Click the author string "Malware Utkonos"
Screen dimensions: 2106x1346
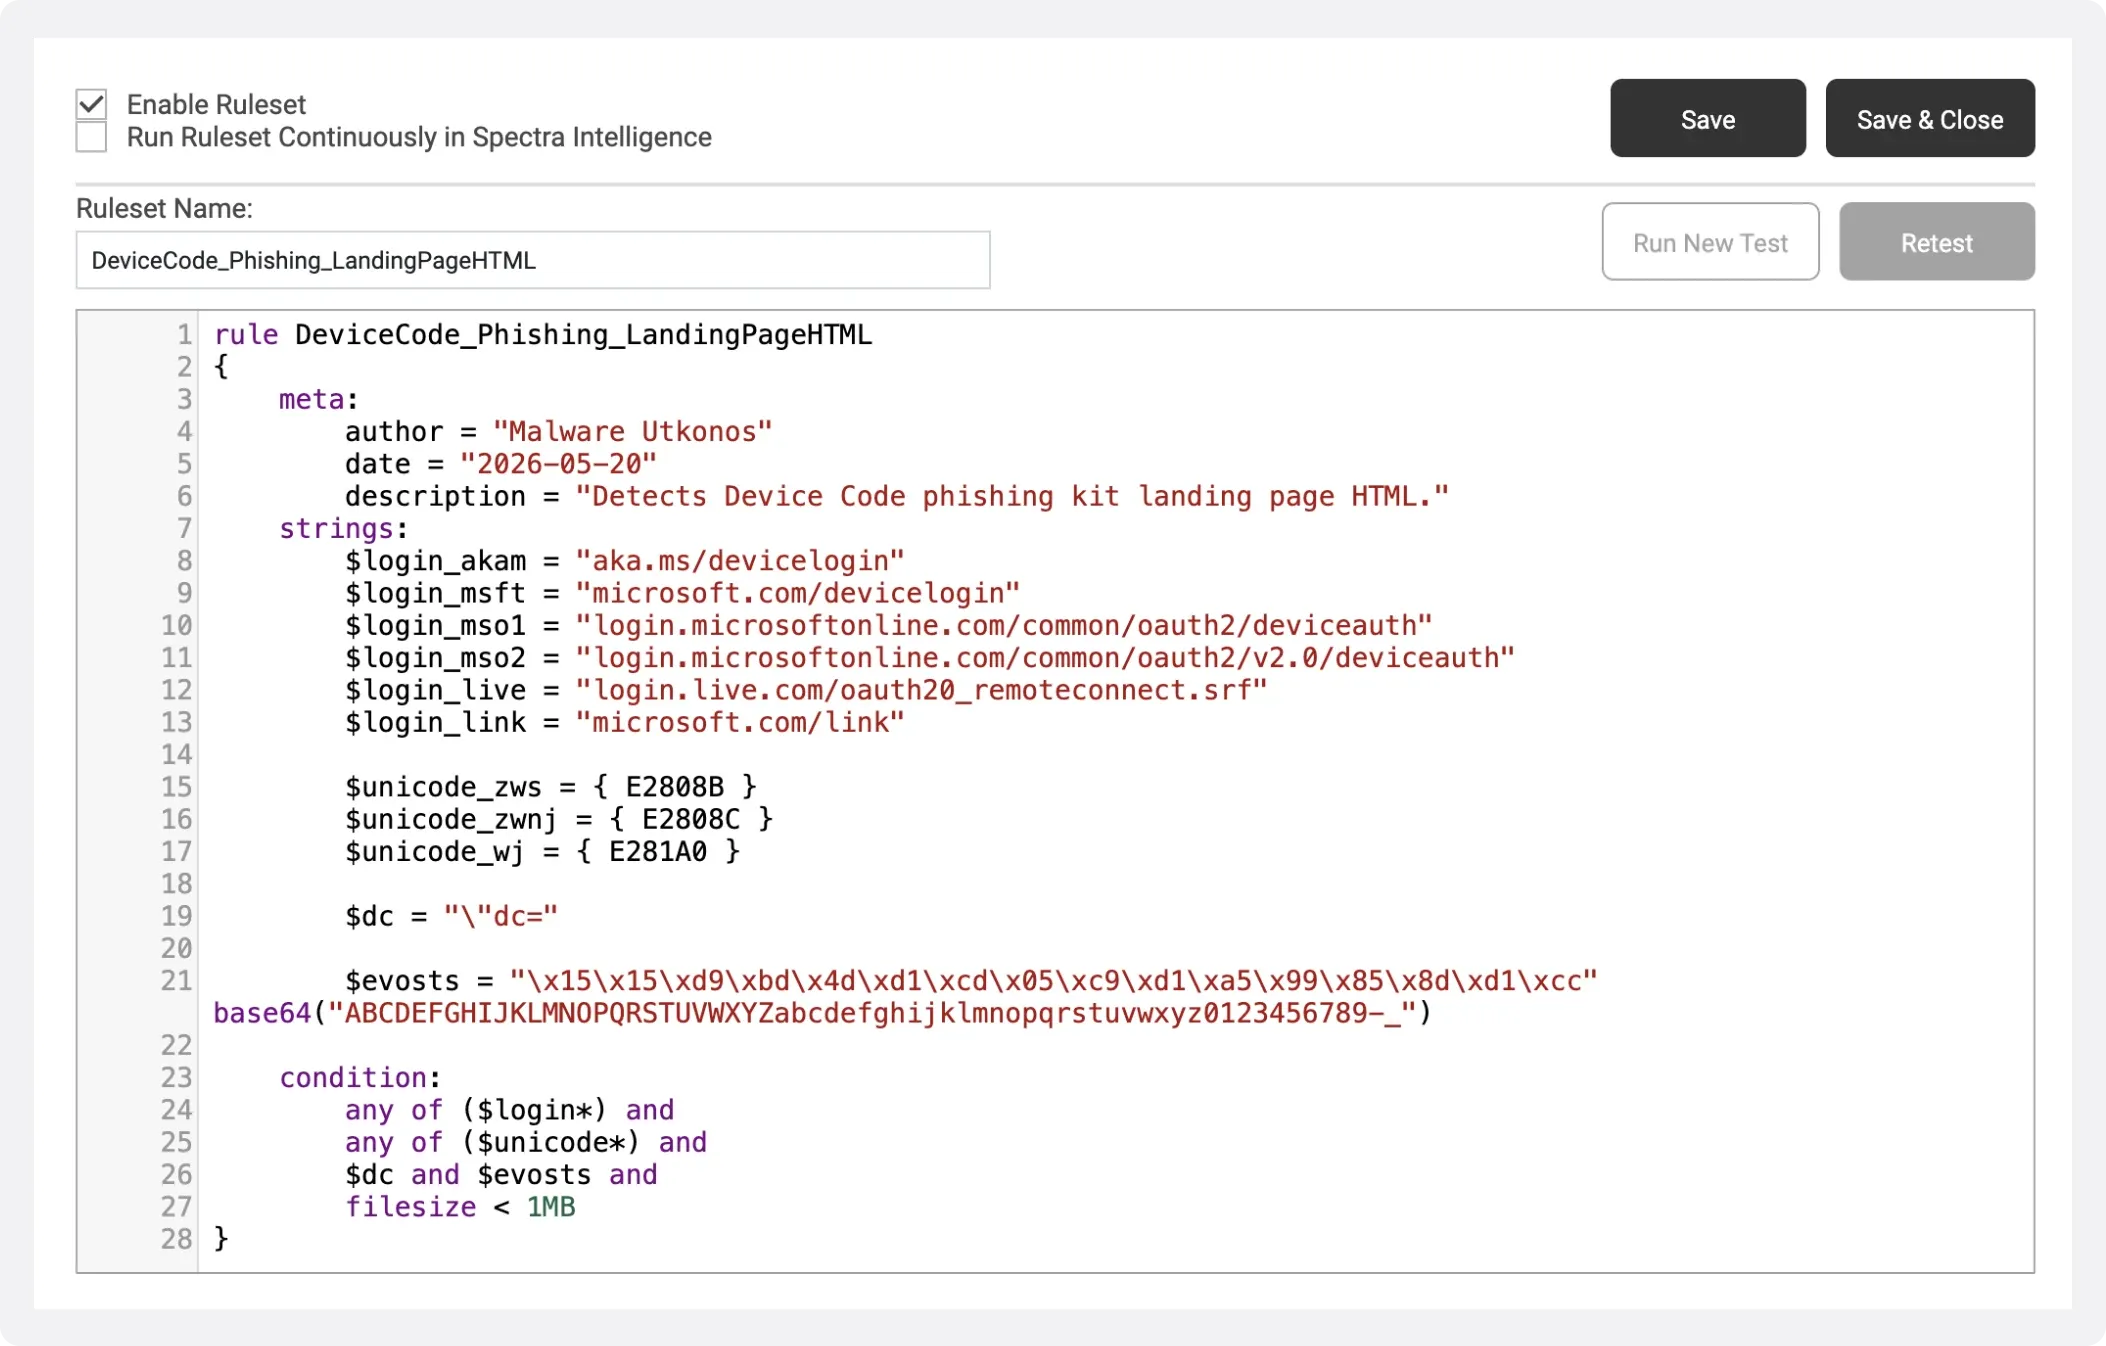point(632,432)
